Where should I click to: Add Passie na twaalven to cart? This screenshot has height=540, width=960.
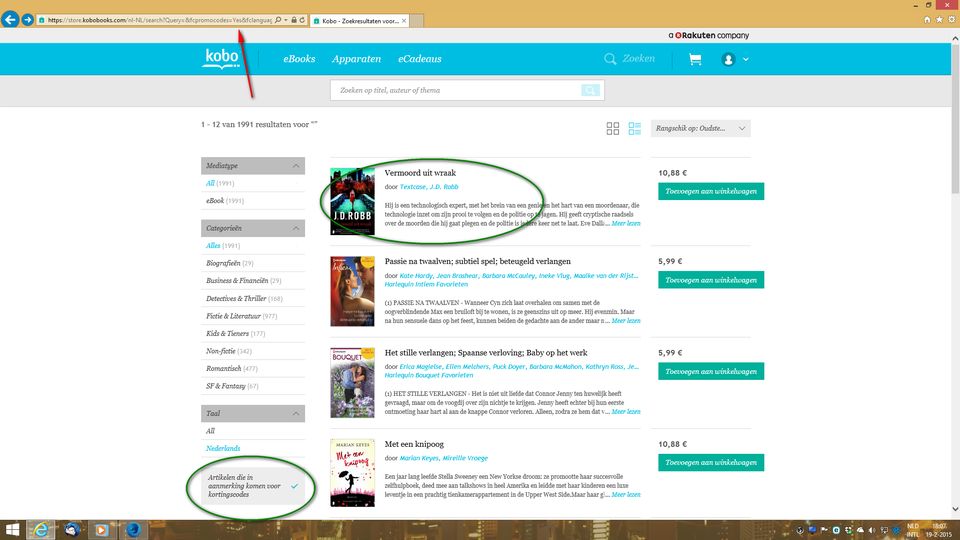[711, 280]
